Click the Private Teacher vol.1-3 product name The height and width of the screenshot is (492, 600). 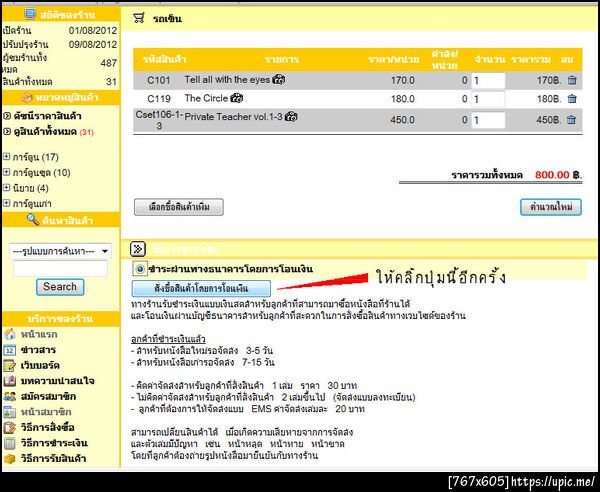tap(233, 117)
